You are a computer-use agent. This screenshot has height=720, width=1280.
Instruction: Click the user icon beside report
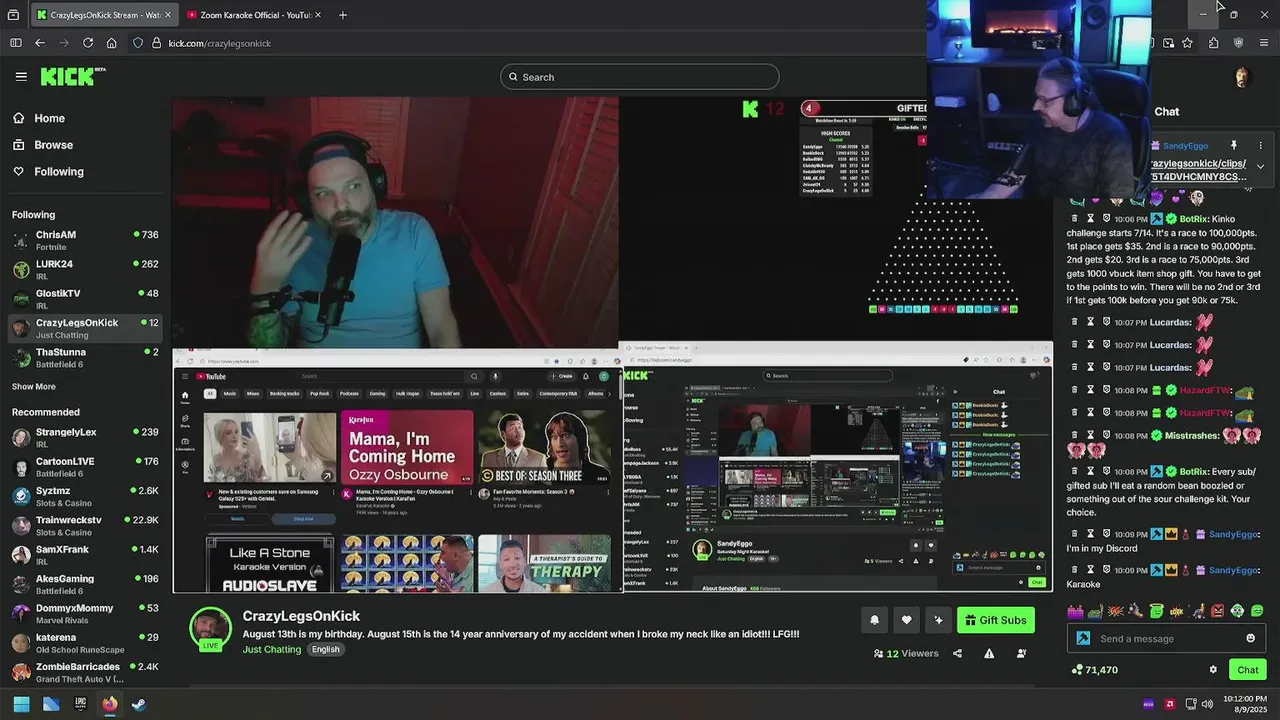click(x=1021, y=653)
